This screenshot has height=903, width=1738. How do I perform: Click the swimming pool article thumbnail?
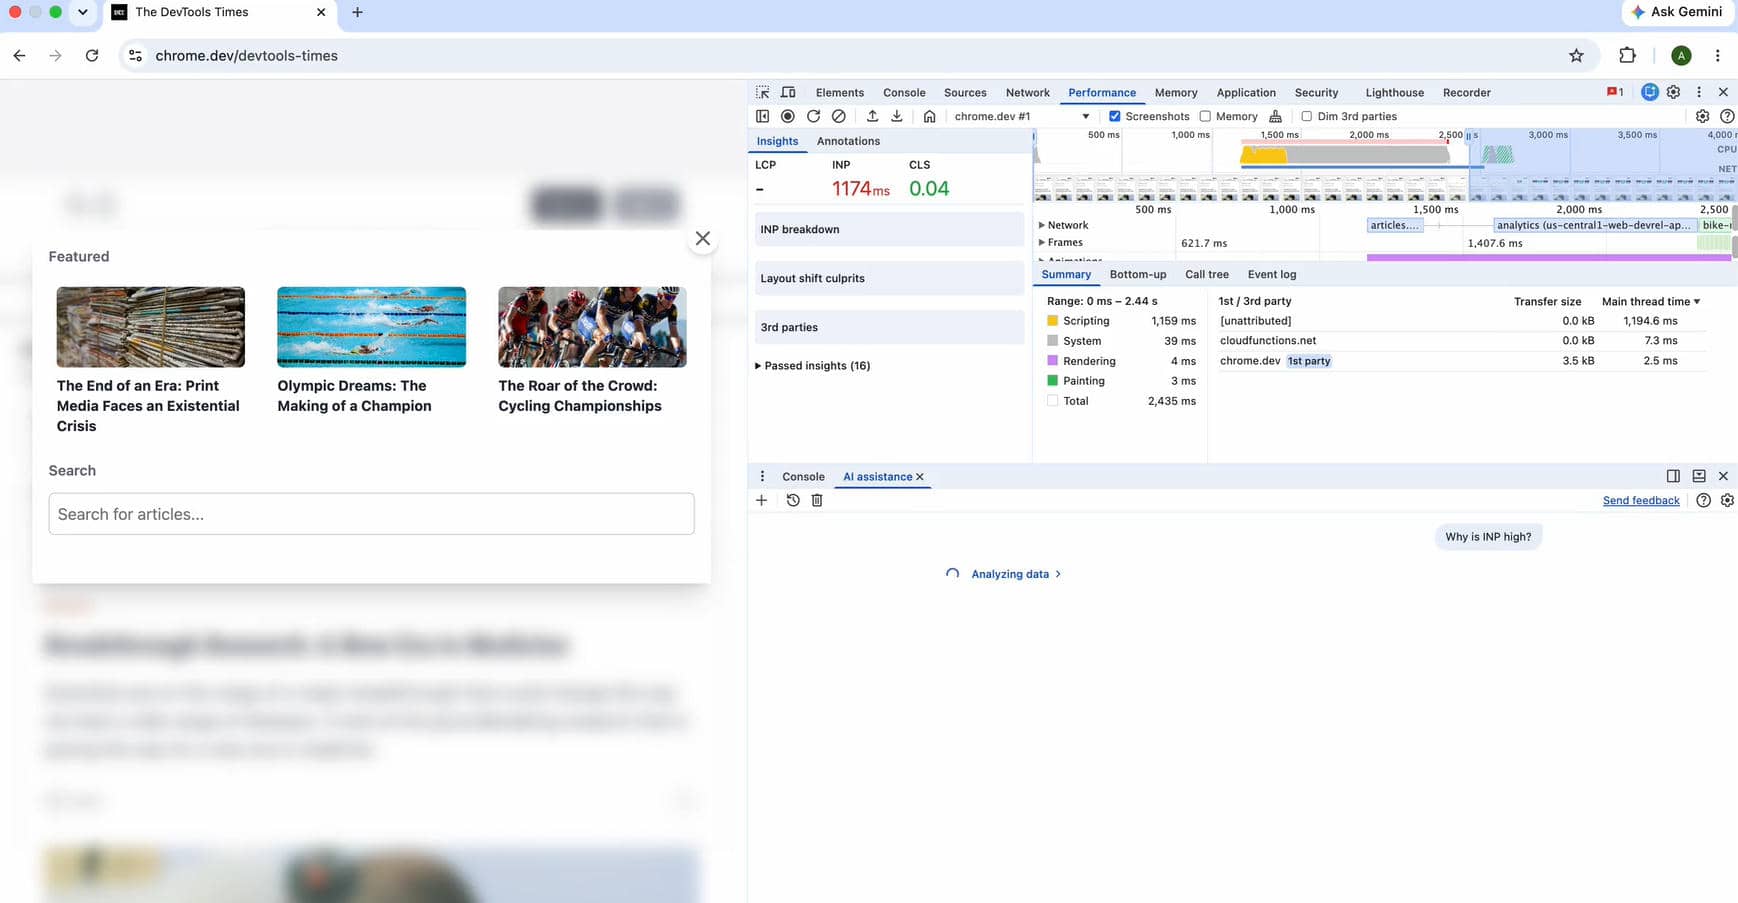[x=371, y=327]
